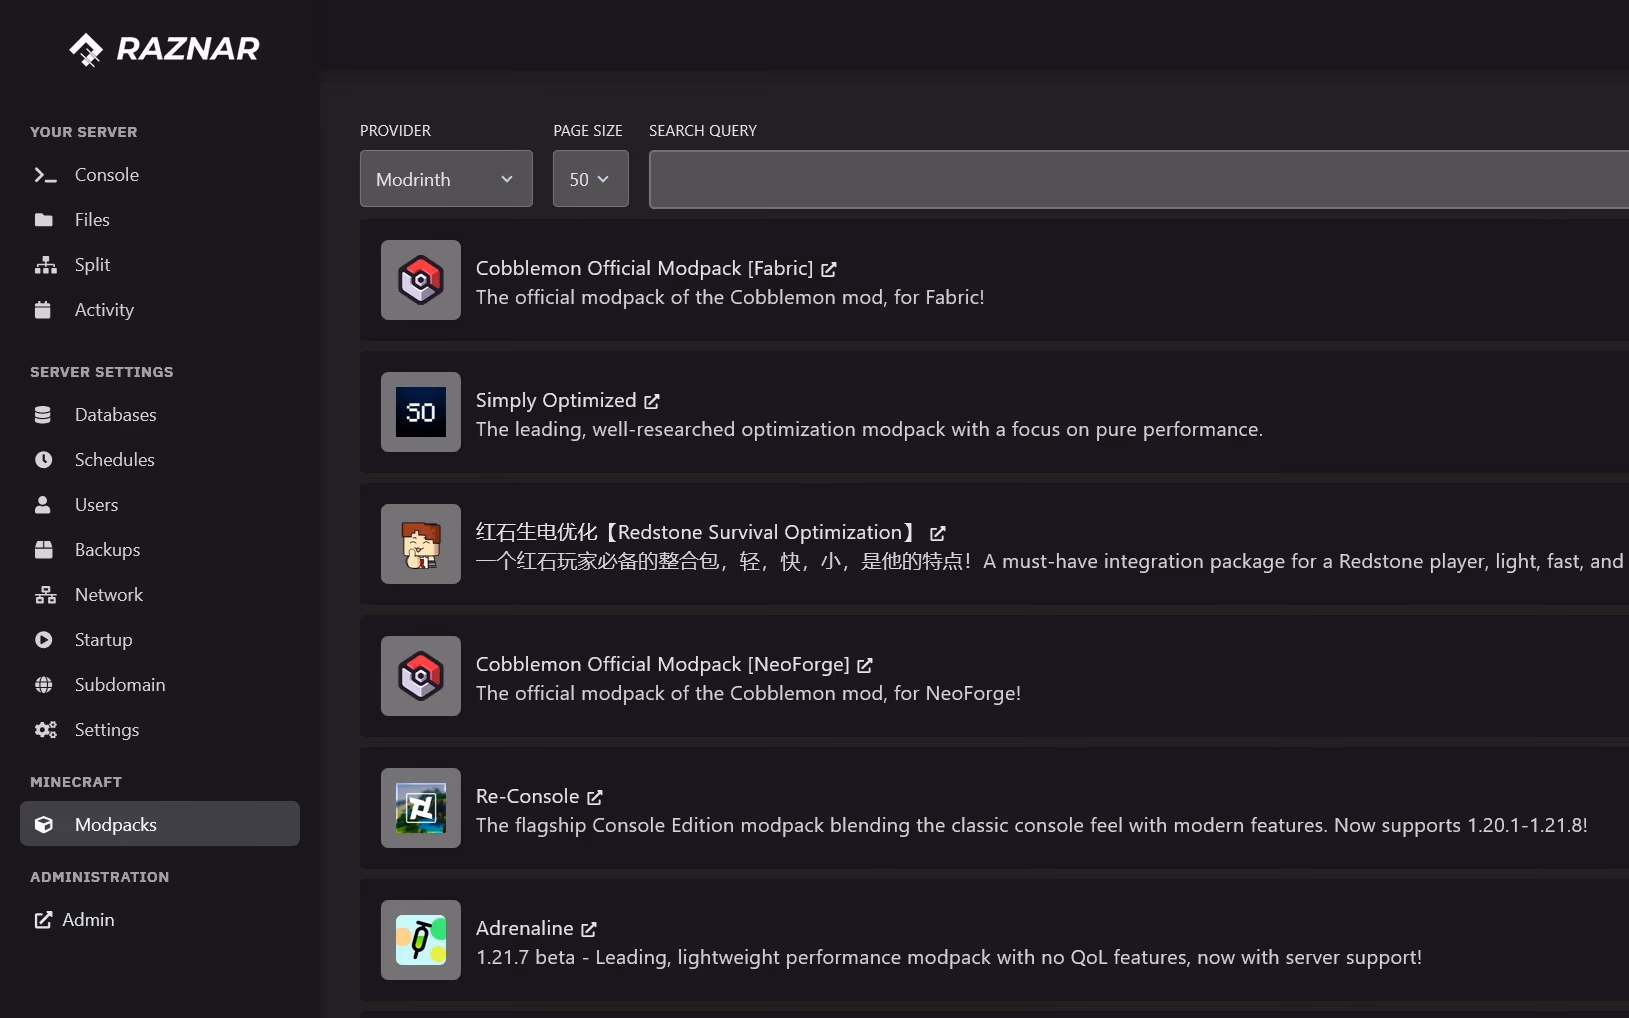
Task: Click the Simply Optimized SO thumbnail
Action: pos(421,412)
